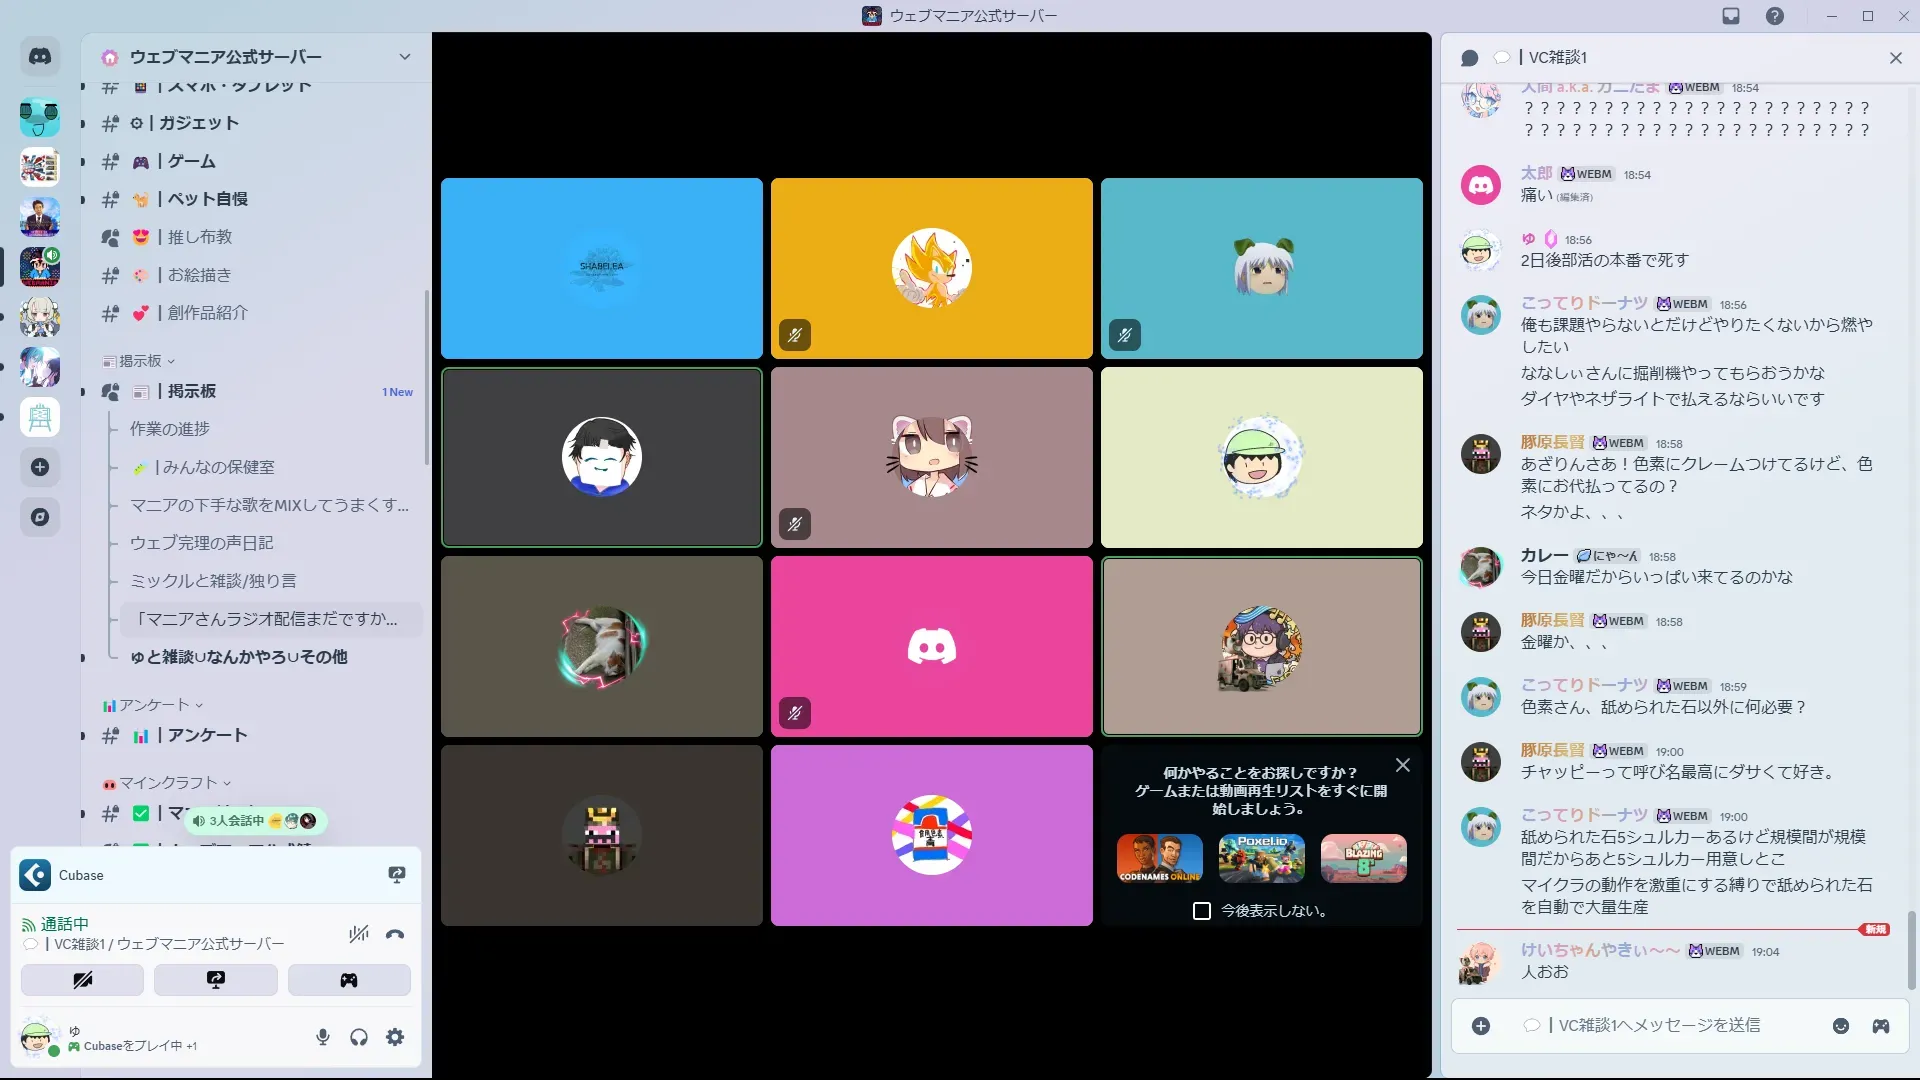Click the VC雑談1 message input field
The height and width of the screenshot is (1080, 1920).
pos(1660,1026)
